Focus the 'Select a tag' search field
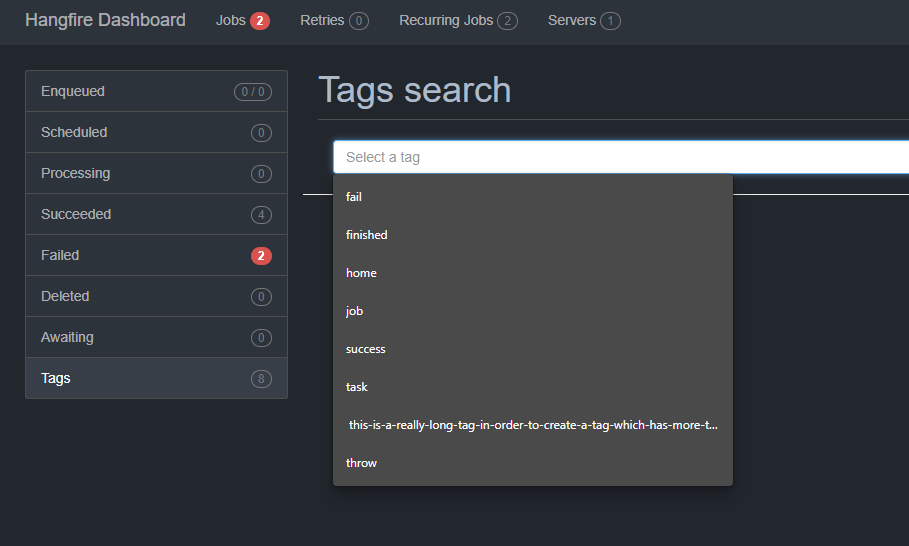 point(621,157)
